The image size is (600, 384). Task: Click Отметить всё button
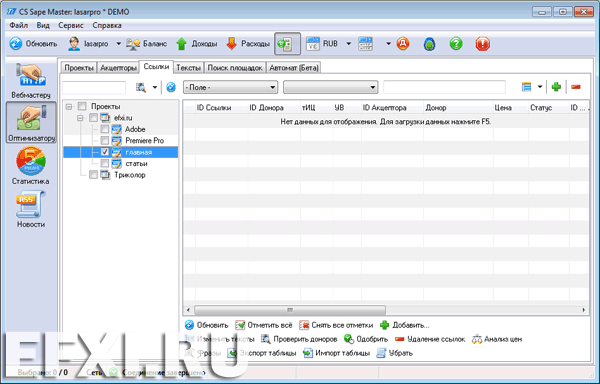264,325
